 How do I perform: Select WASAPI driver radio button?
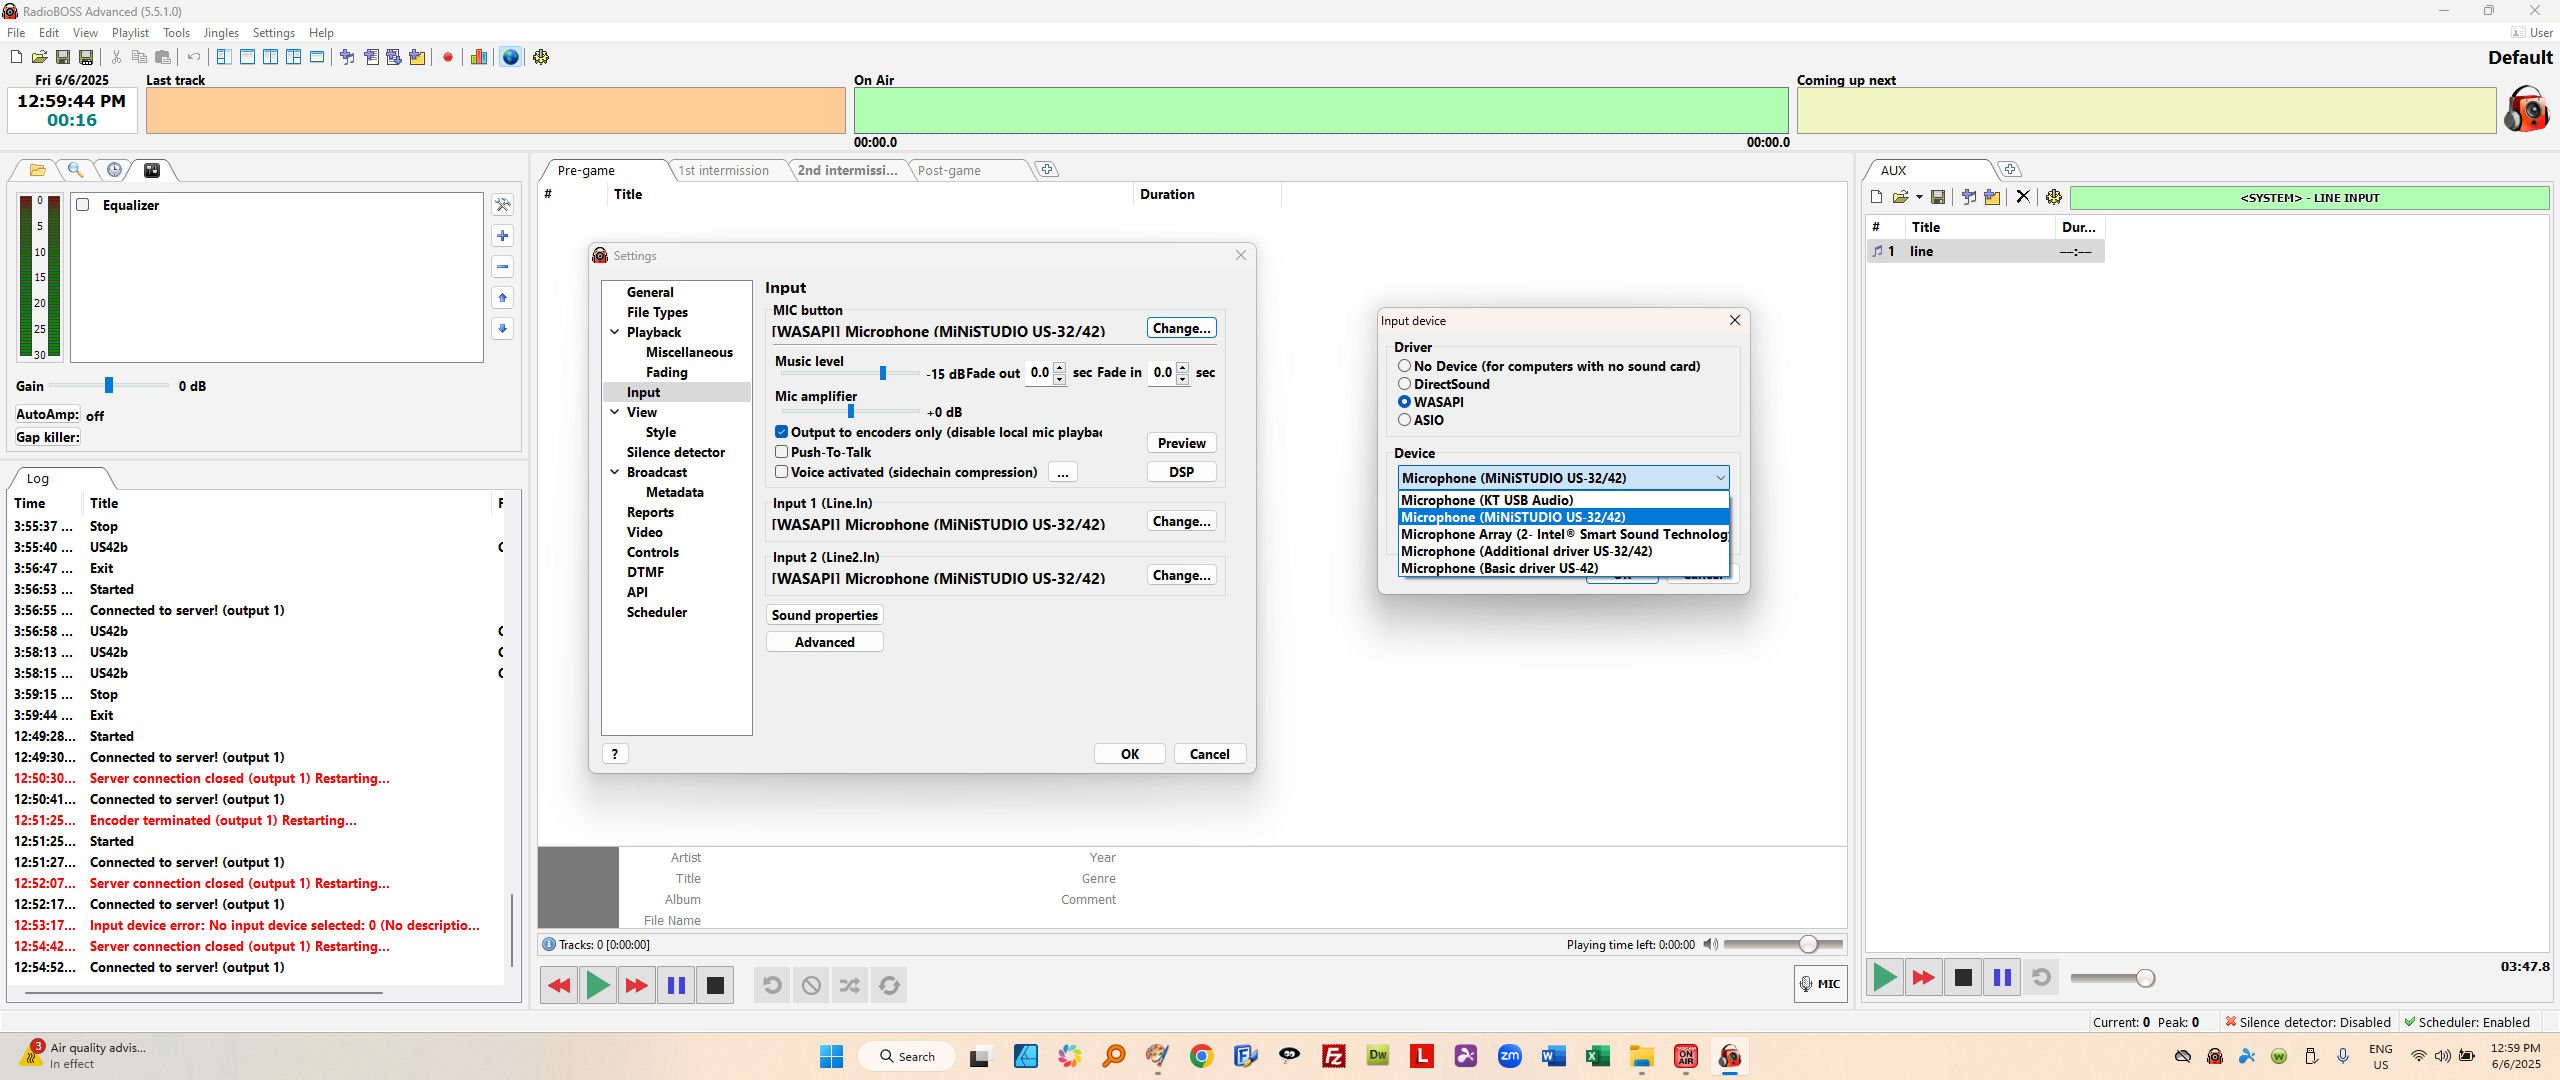pos(1405,402)
